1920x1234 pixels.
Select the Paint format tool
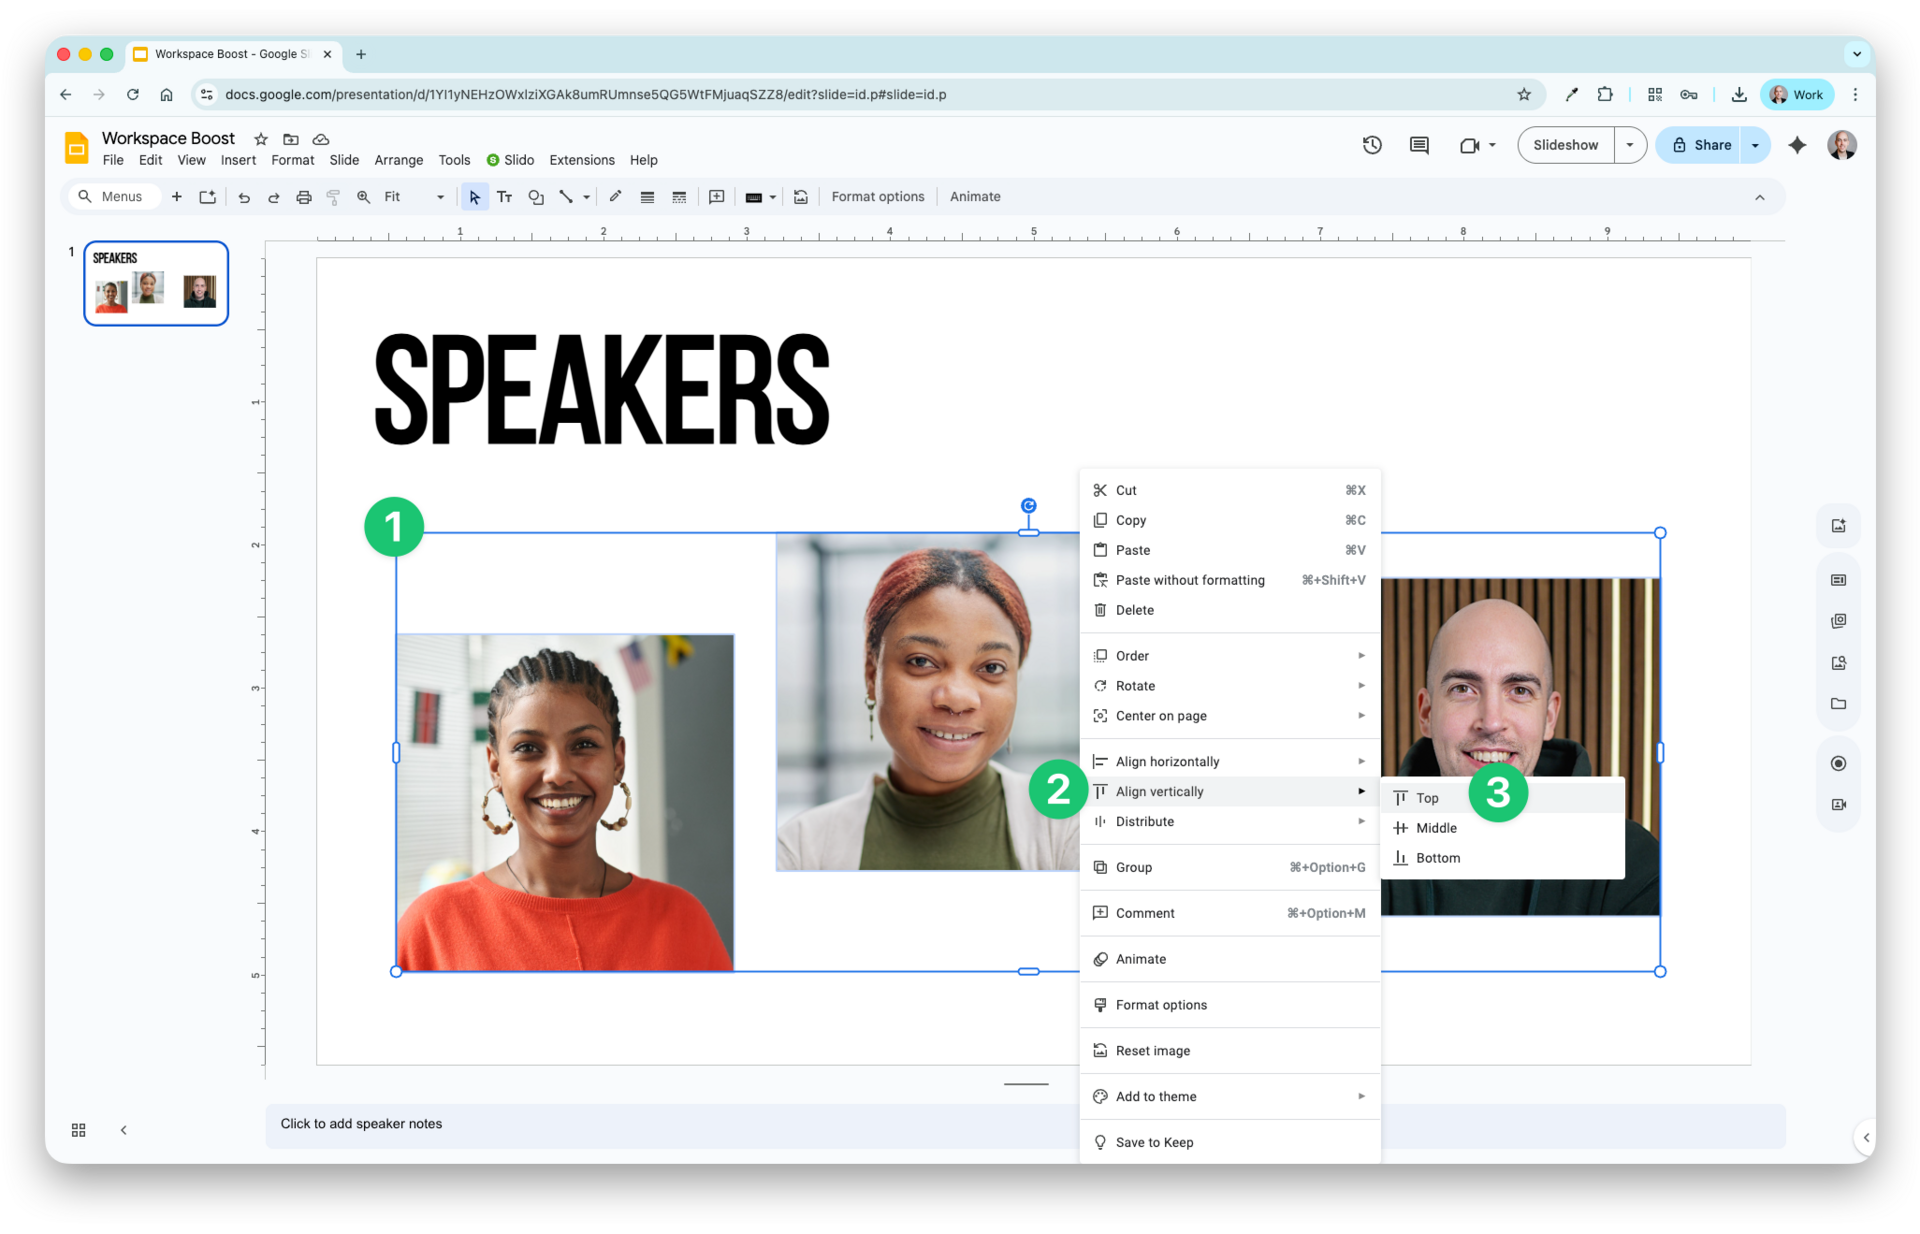333,197
